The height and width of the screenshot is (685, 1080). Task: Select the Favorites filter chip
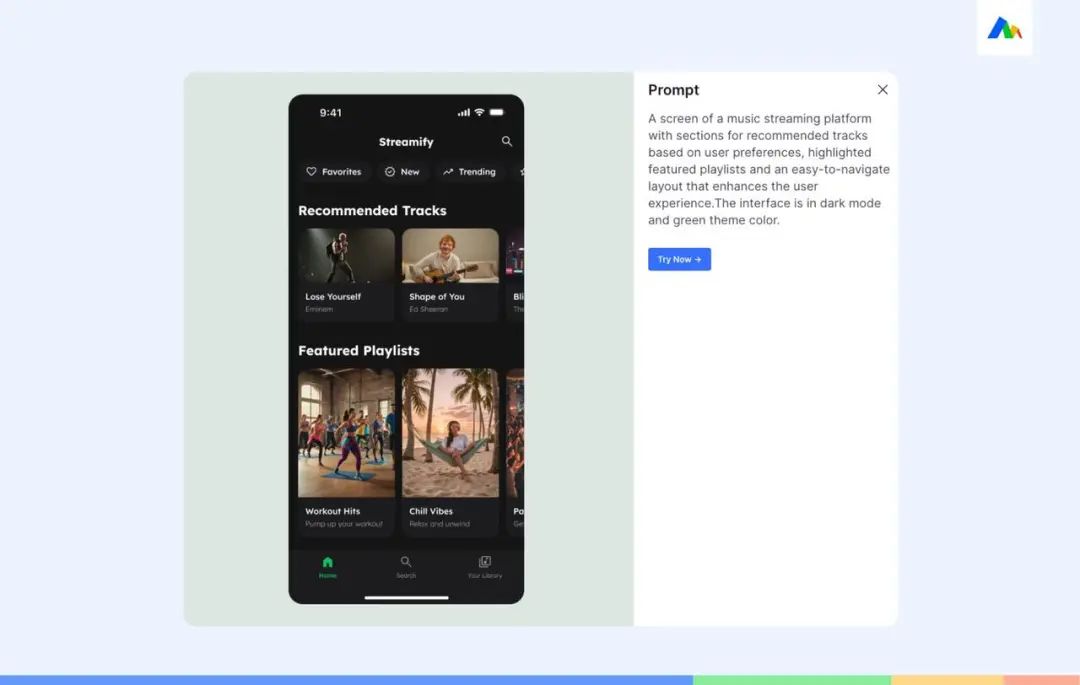coord(334,171)
